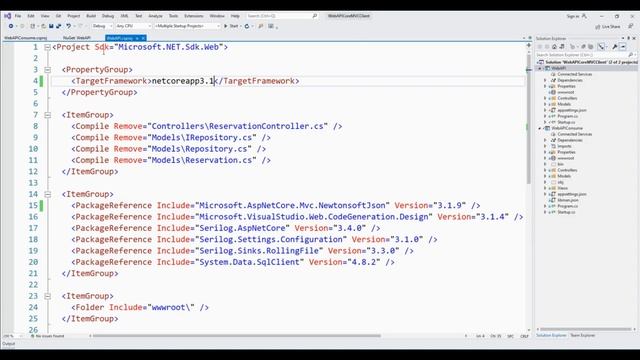Screen dimensions: 640x360
Task: Click the Live Share icon
Action: 598,27
